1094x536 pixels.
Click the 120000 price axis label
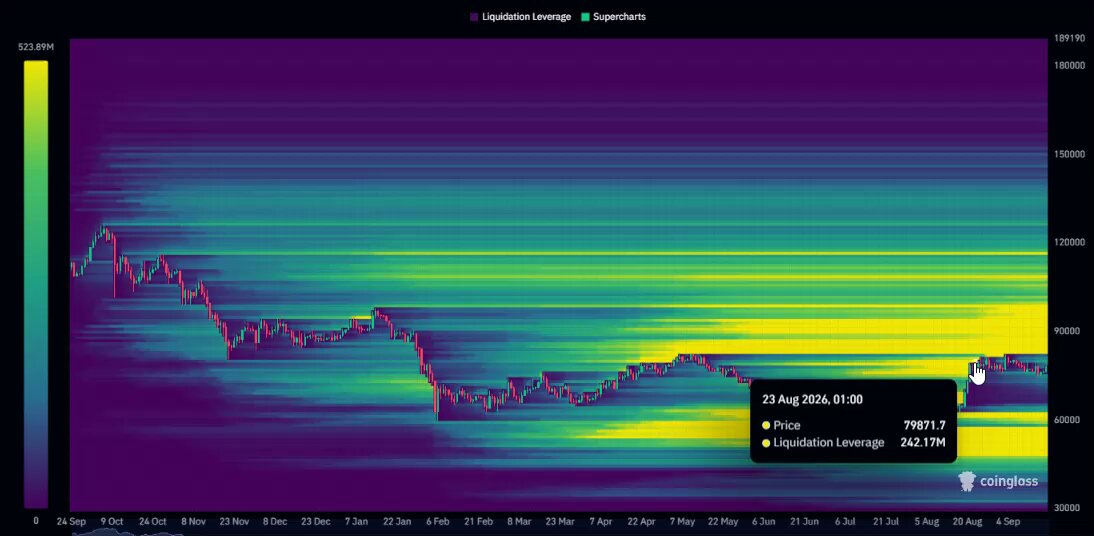click(x=1068, y=242)
